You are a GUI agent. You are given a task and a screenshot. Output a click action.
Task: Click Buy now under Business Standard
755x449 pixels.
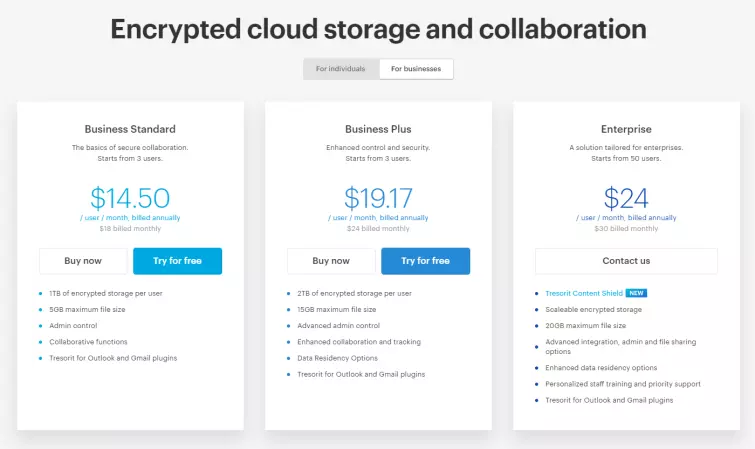coord(83,261)
